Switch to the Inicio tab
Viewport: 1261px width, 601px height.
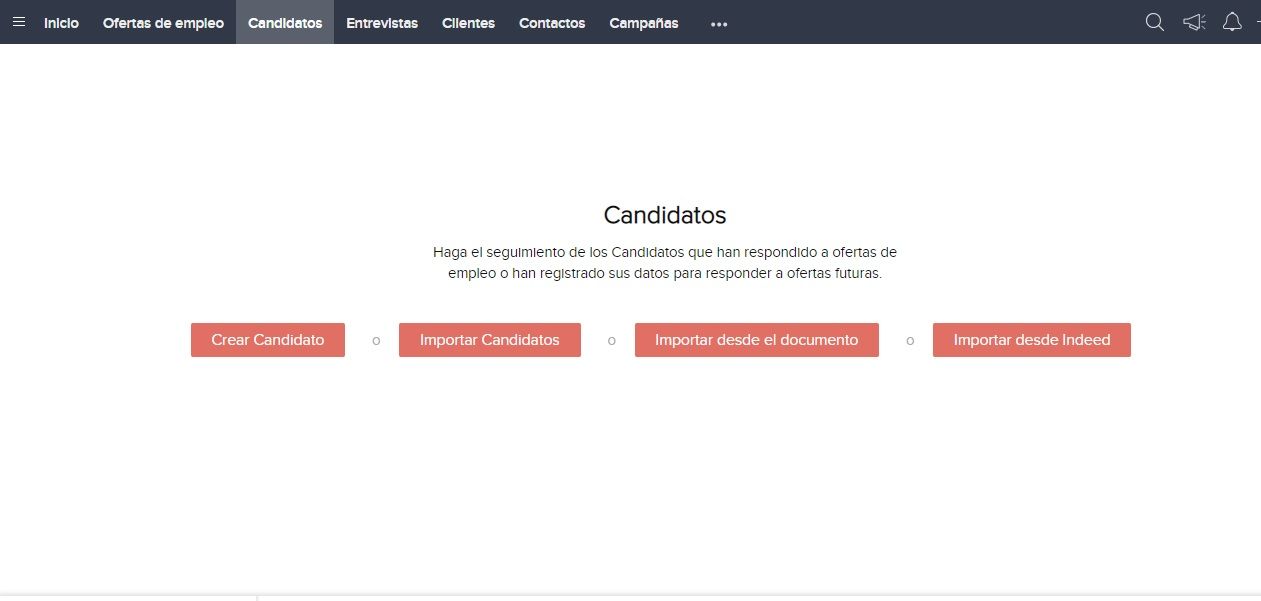coord(61,23)
